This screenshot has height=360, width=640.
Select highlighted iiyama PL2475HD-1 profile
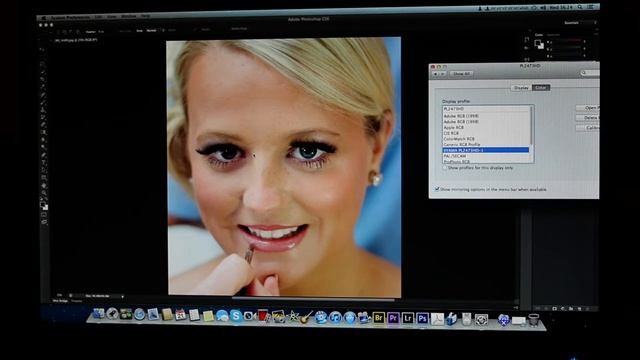pyautogui.click(x=486, y=150)
